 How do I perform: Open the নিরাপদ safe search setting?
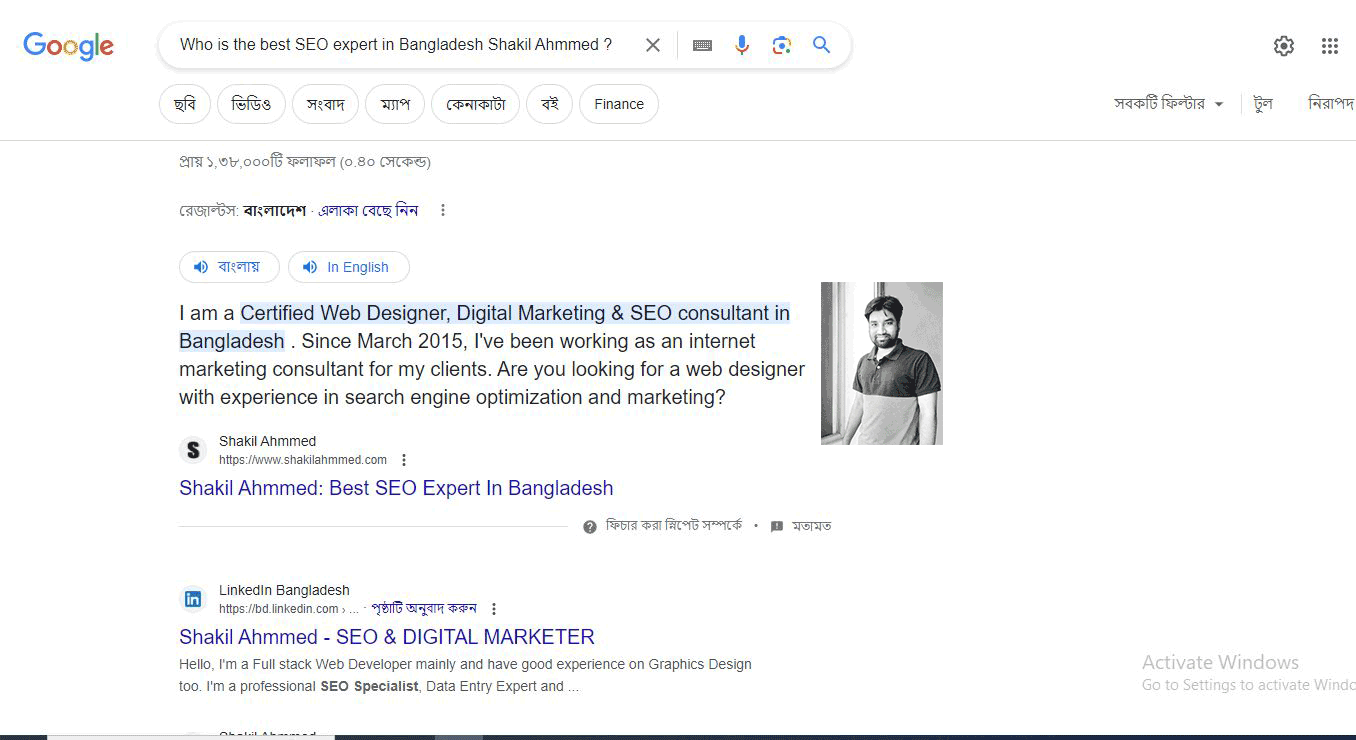[x=1331, y=104]
